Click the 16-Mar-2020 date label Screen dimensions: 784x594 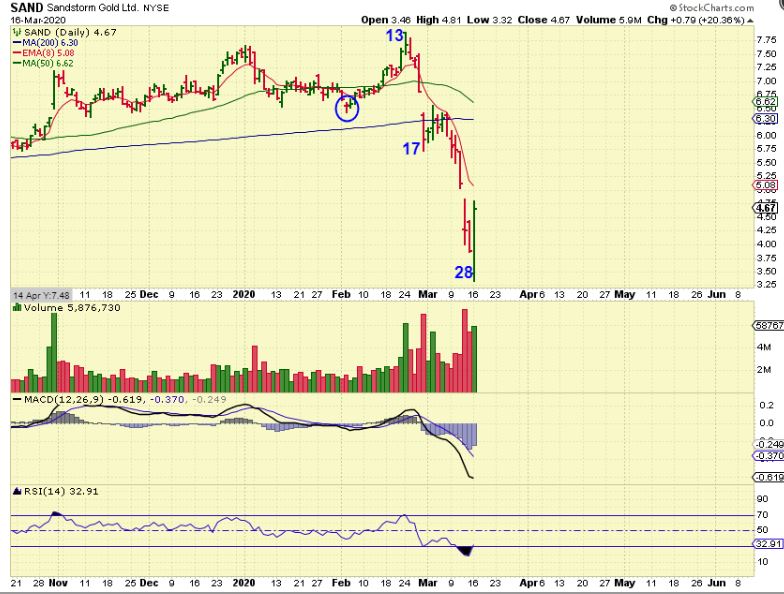click(x=38, y=20)
